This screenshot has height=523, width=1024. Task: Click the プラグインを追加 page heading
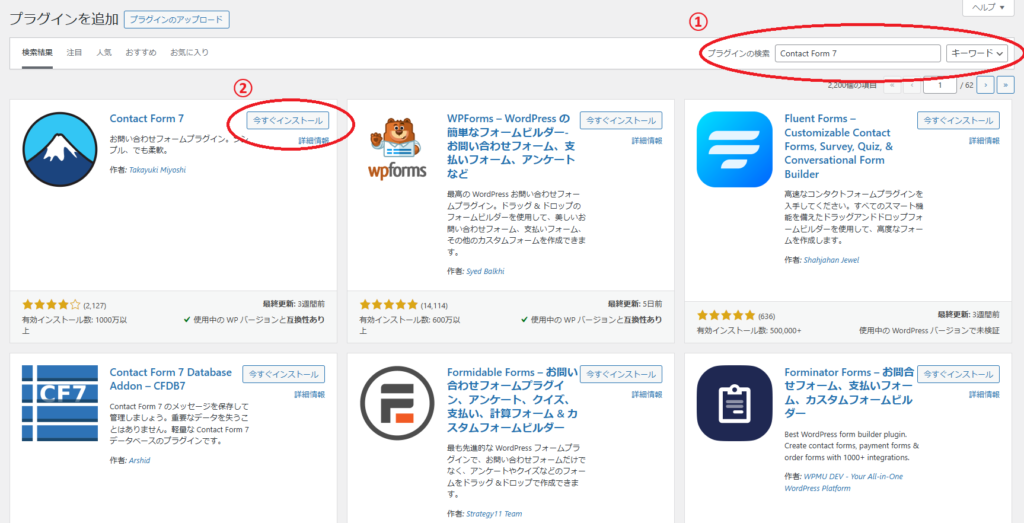[x=63, y=20]
